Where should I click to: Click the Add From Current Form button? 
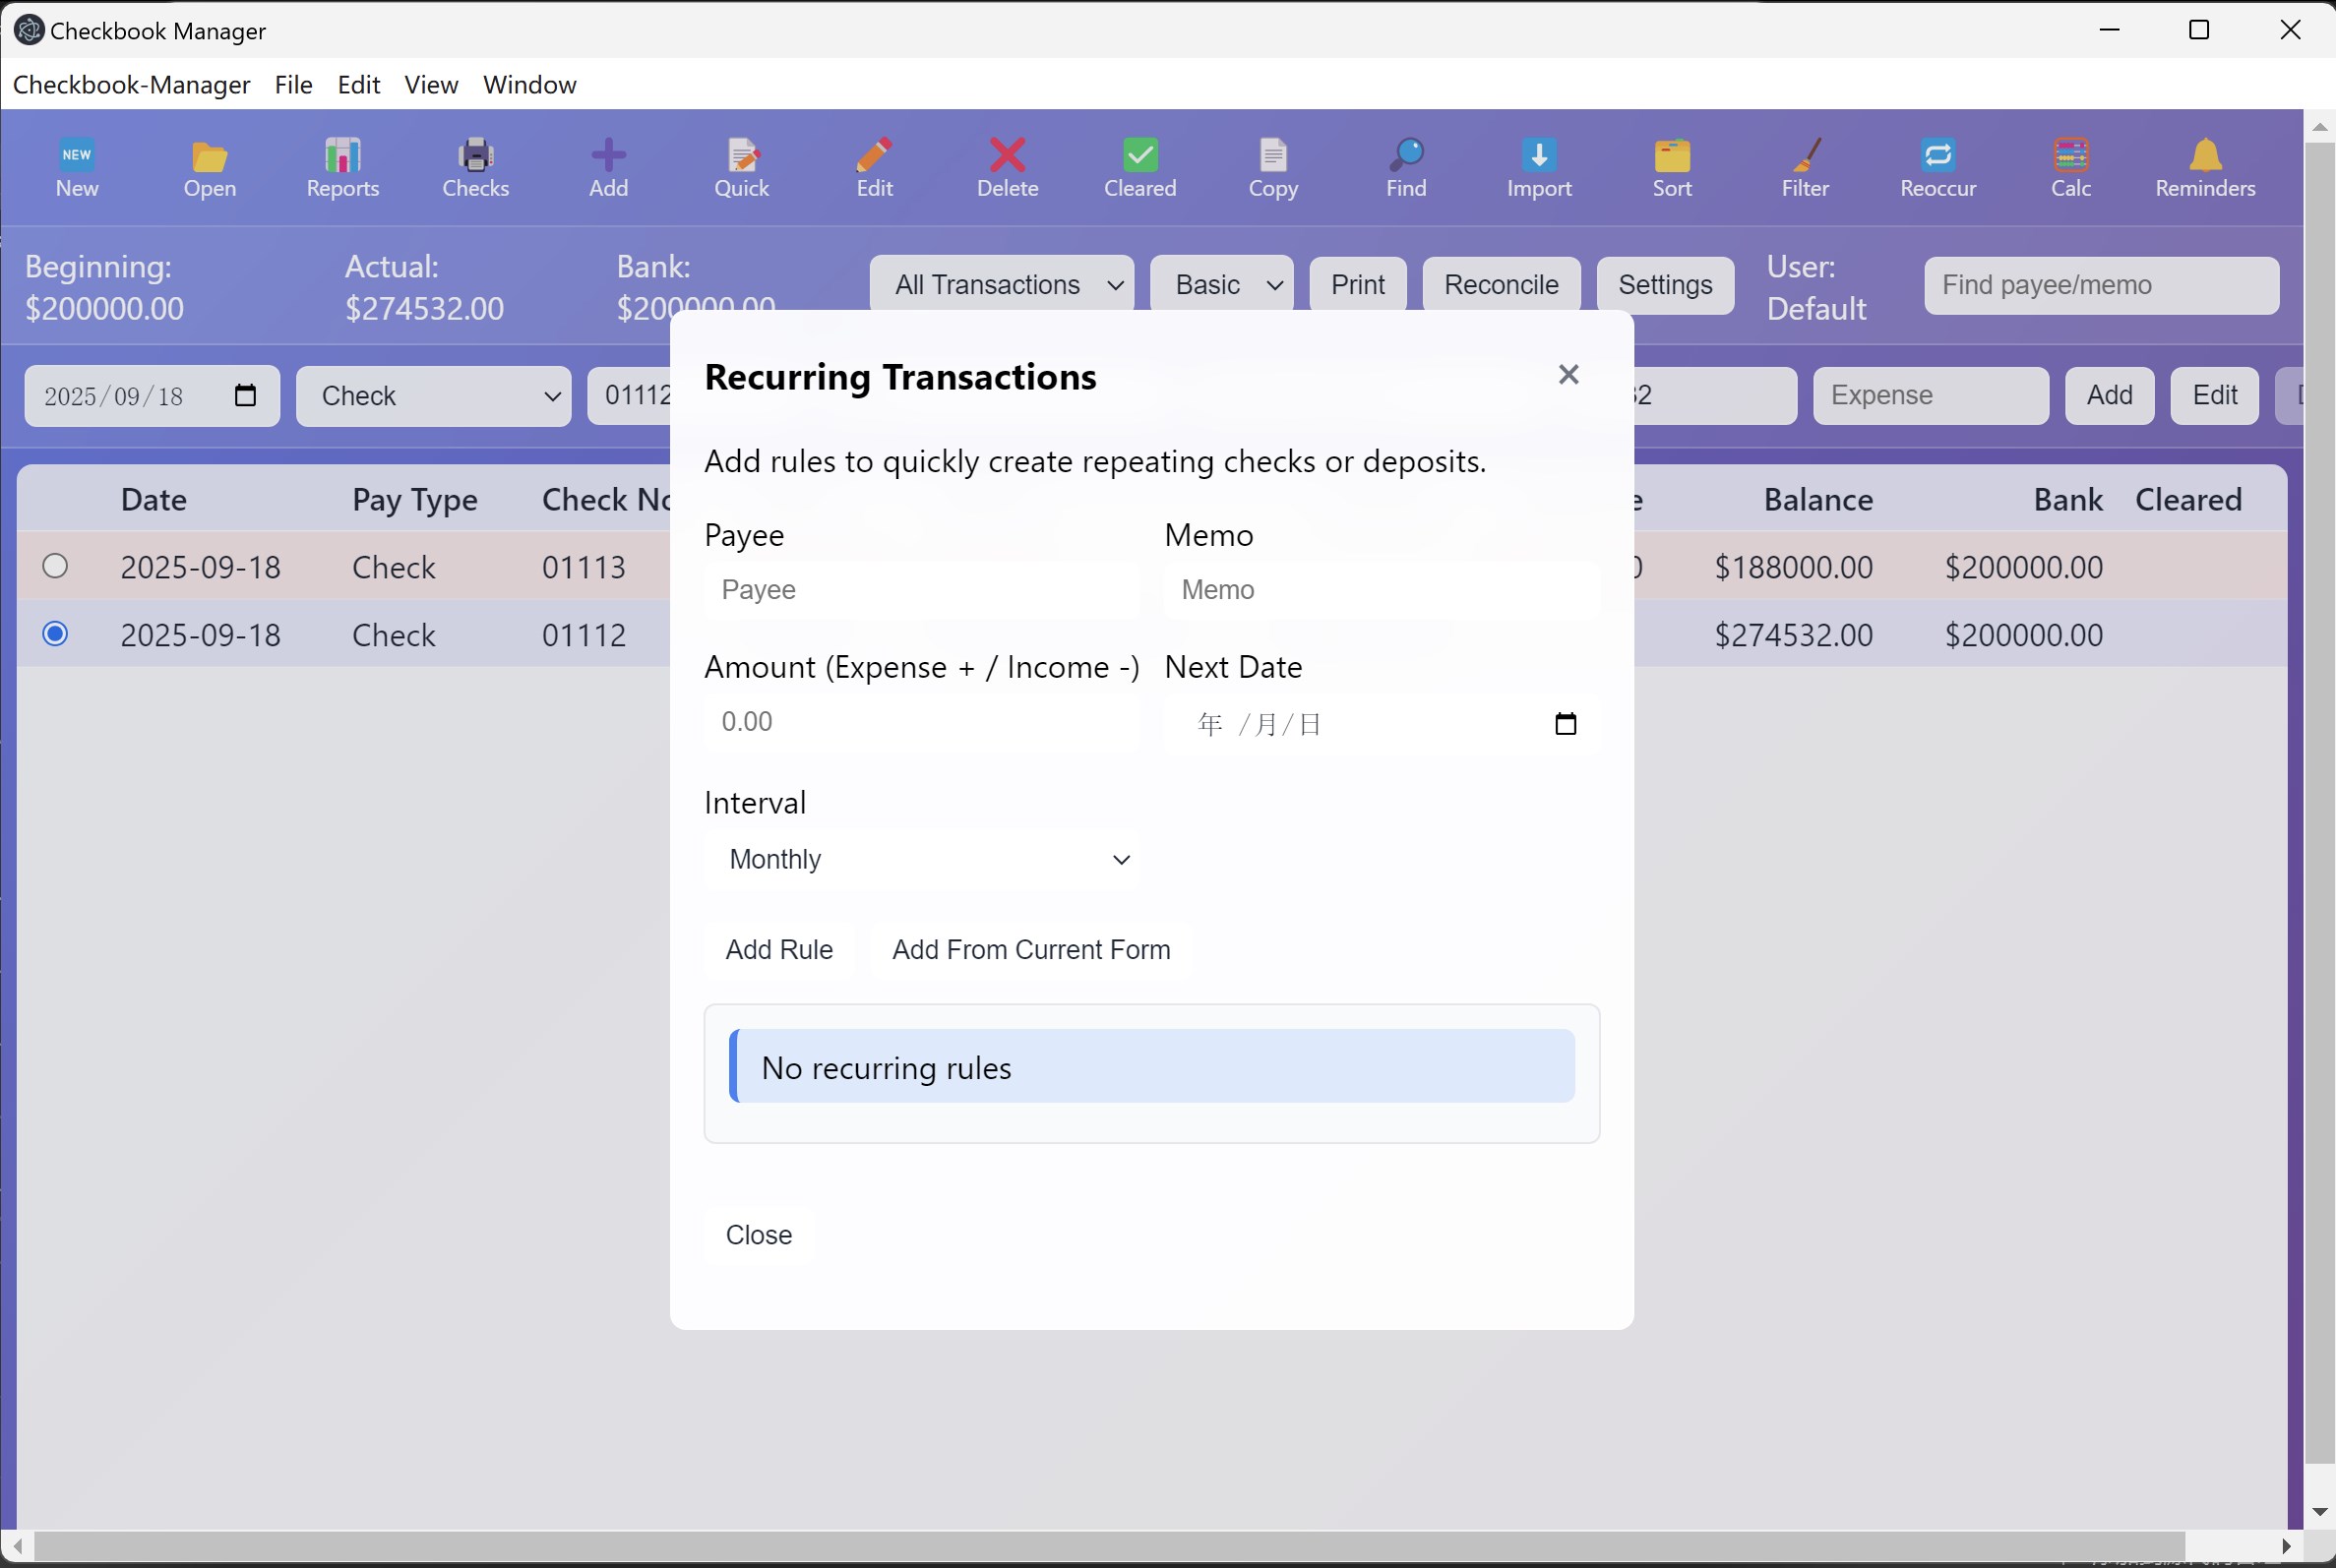pyautogui.click(x=1030, y=949)
